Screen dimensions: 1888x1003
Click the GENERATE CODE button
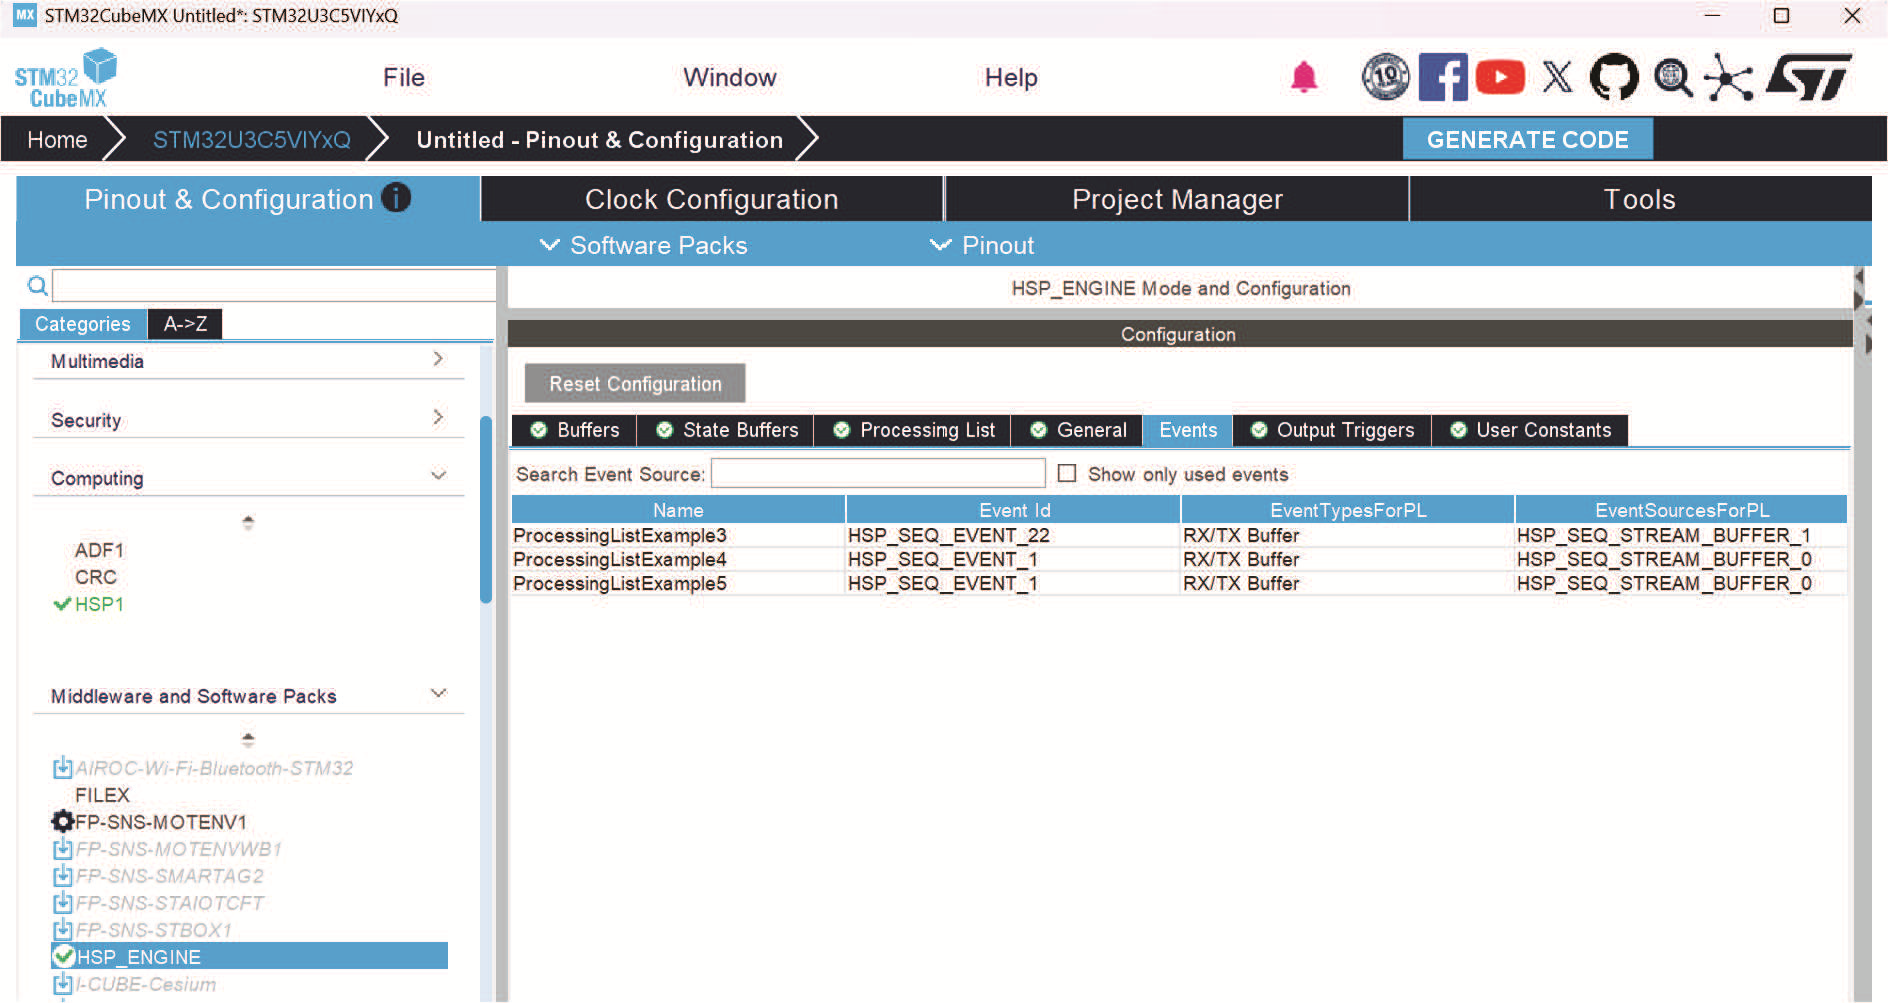click(x=1527, y=139)
